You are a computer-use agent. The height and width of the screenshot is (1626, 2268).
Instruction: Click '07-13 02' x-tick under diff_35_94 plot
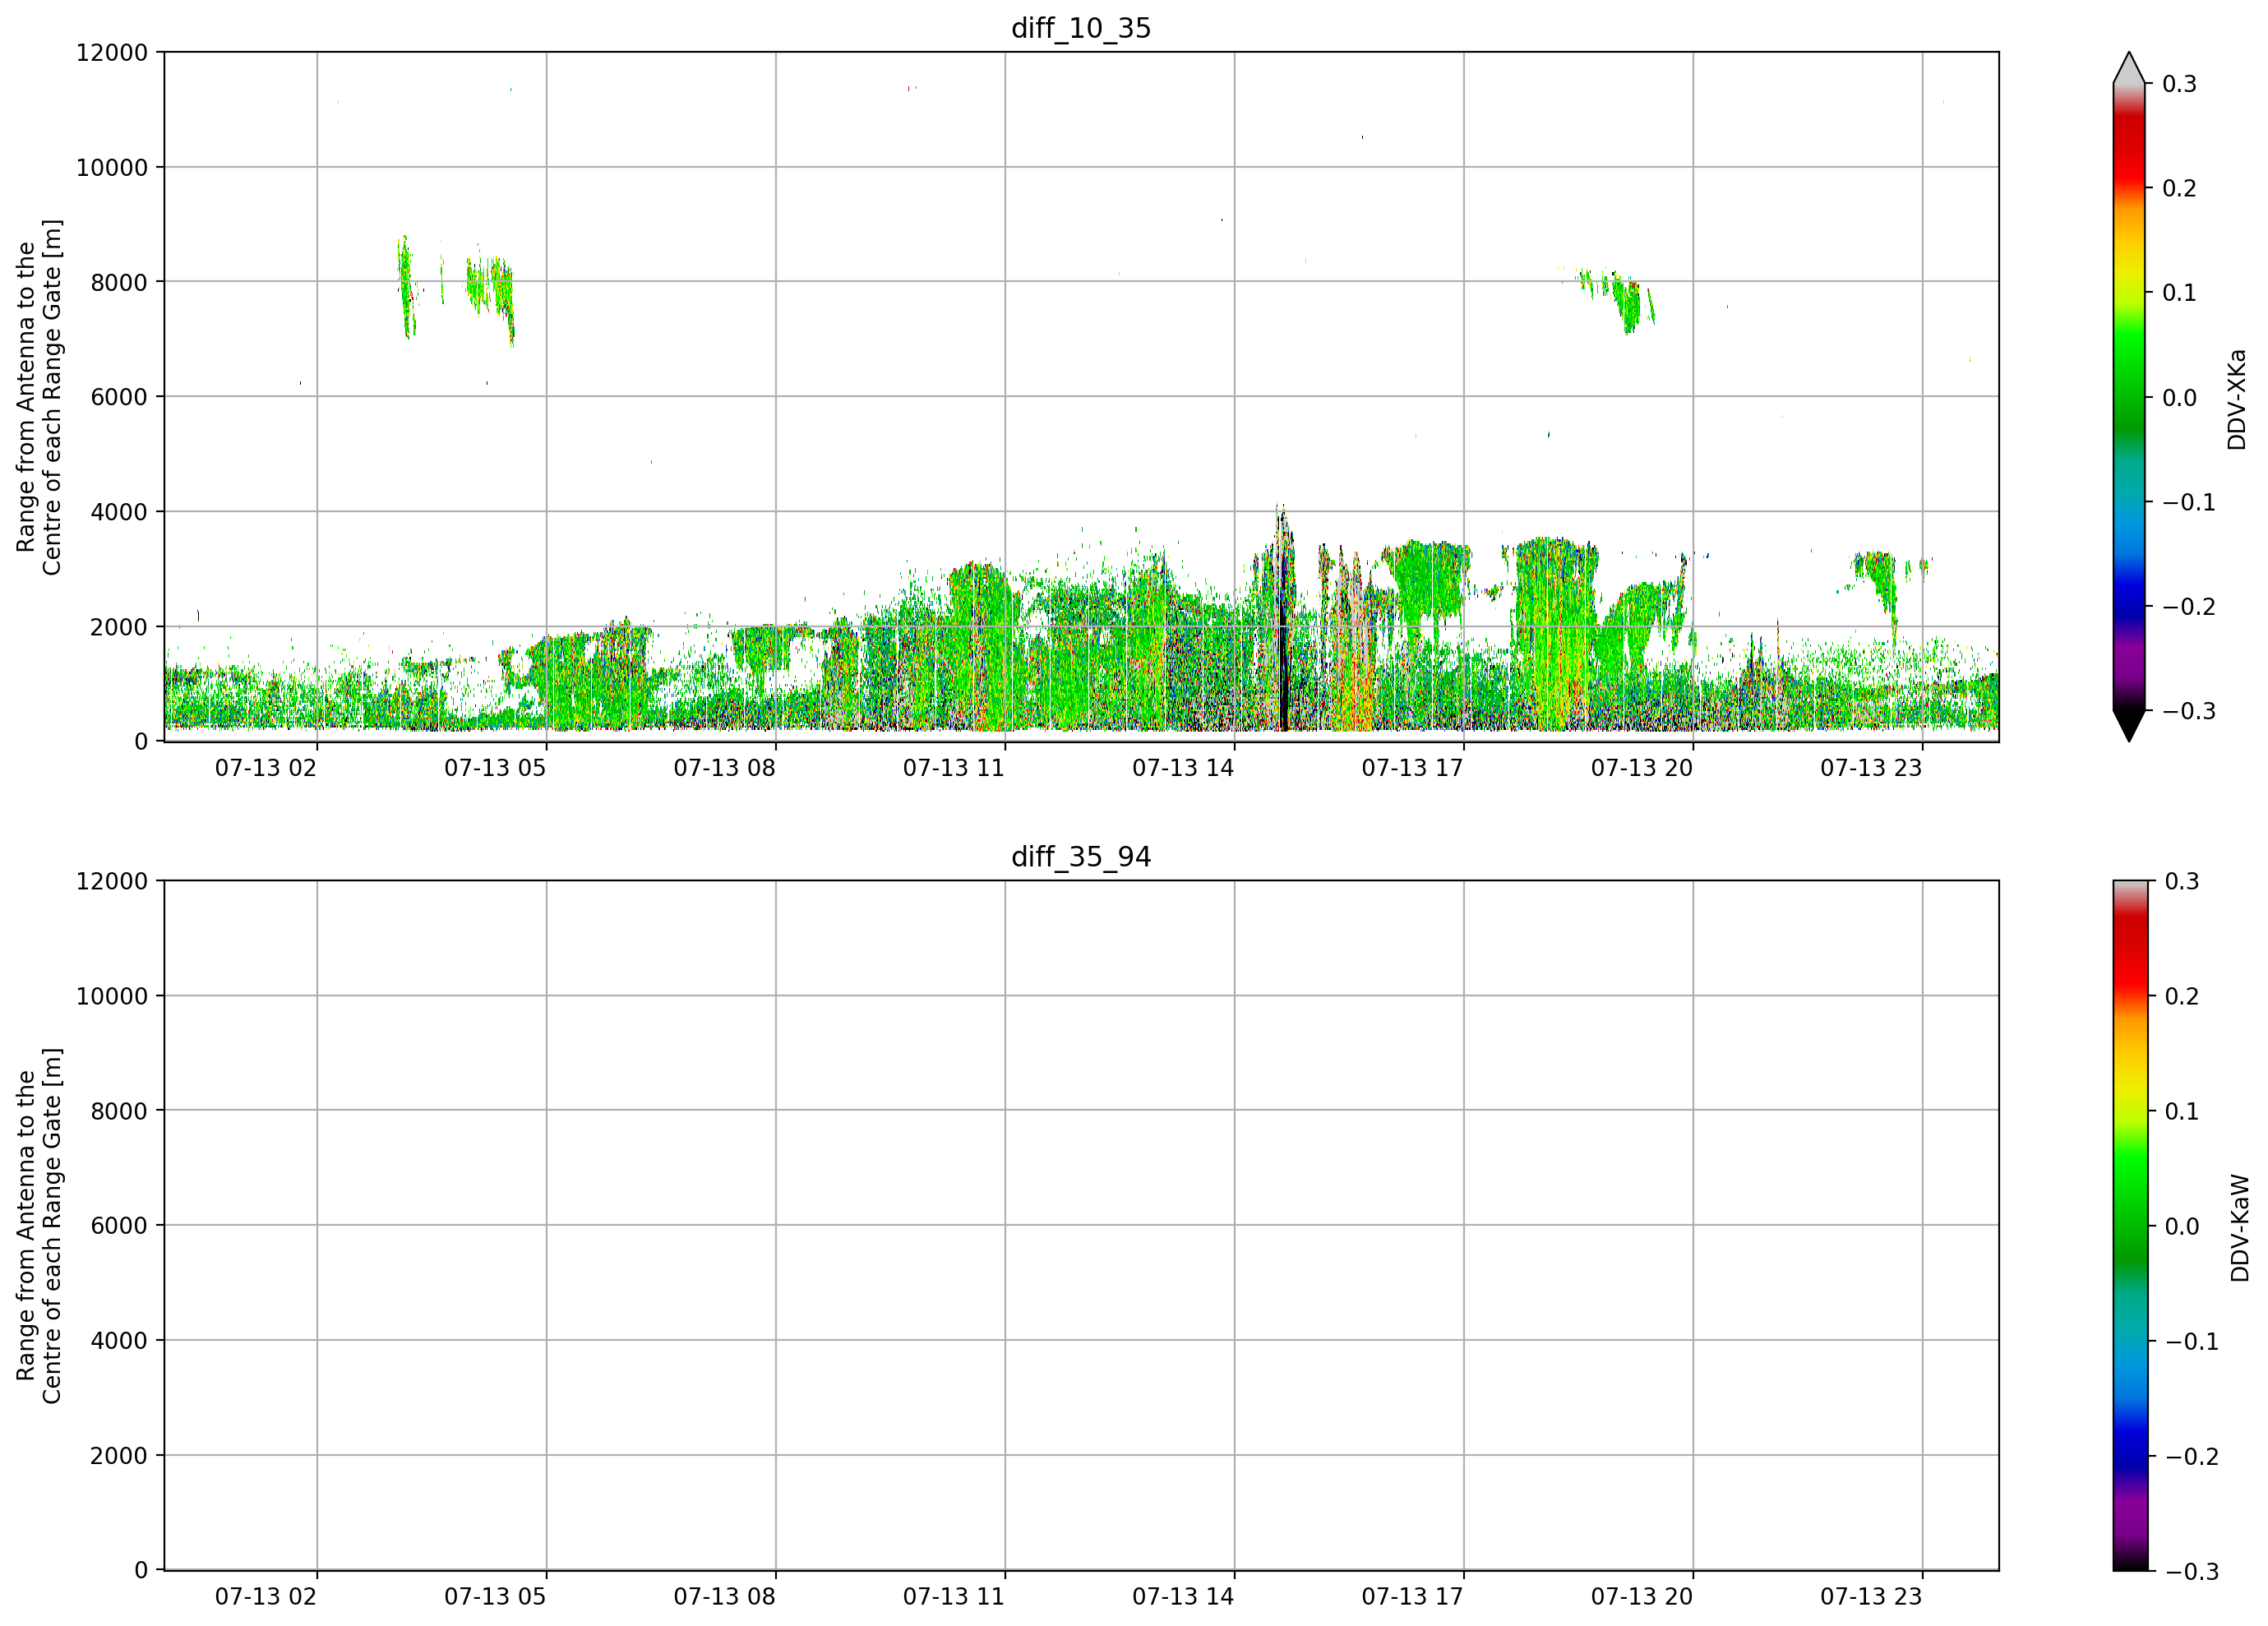coord(266,1596)
